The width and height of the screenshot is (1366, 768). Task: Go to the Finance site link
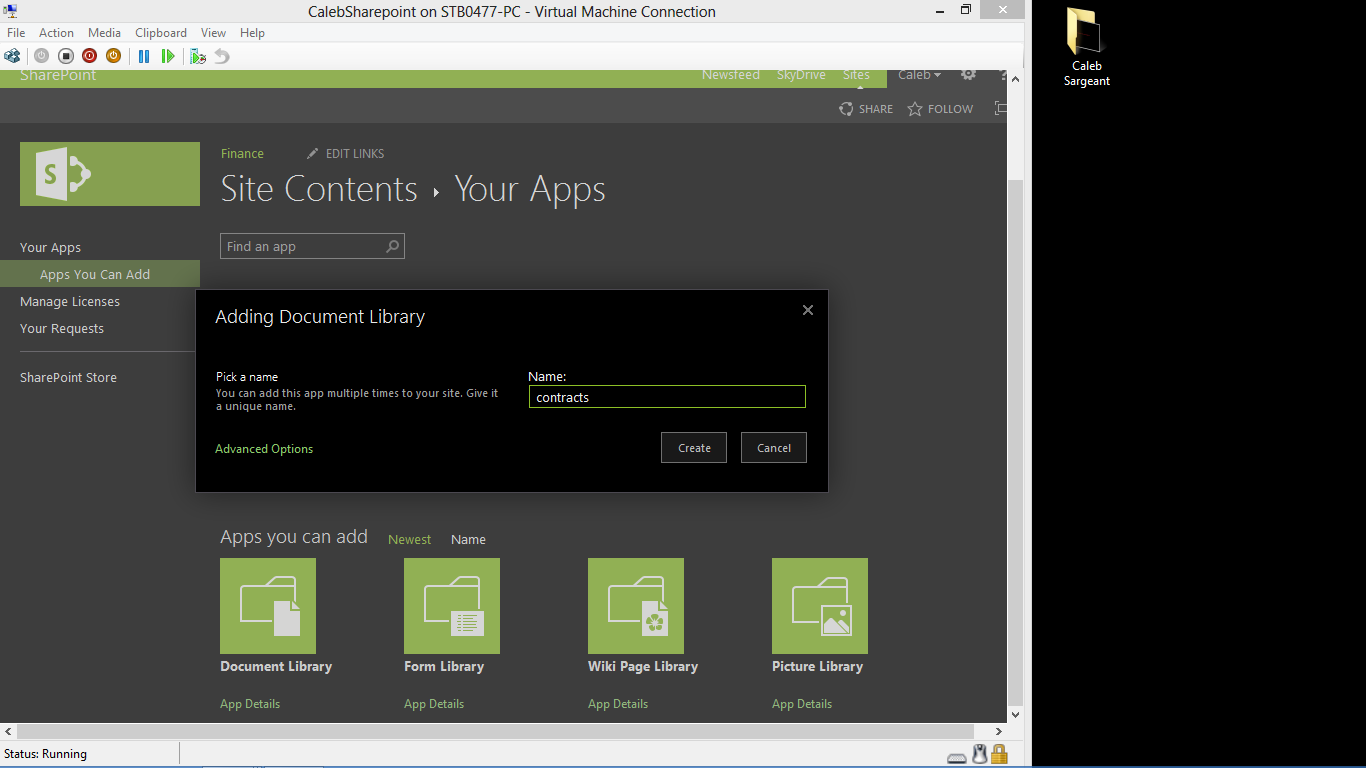tap(242, 153)
